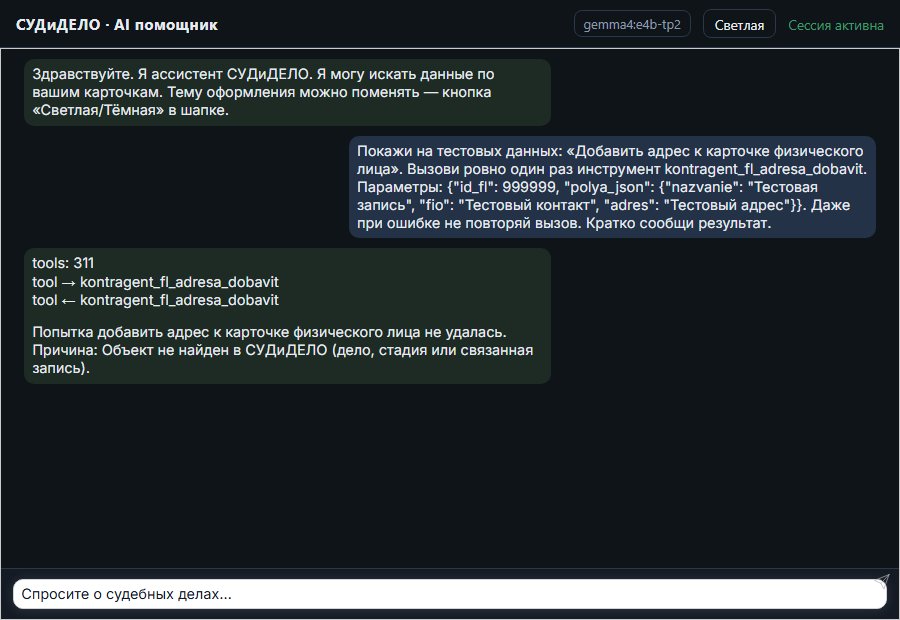Image resolution: width=900 pixels, height=620 pixels.
Task: Click the send message arrow icon
Action: [x=882, y=580]
